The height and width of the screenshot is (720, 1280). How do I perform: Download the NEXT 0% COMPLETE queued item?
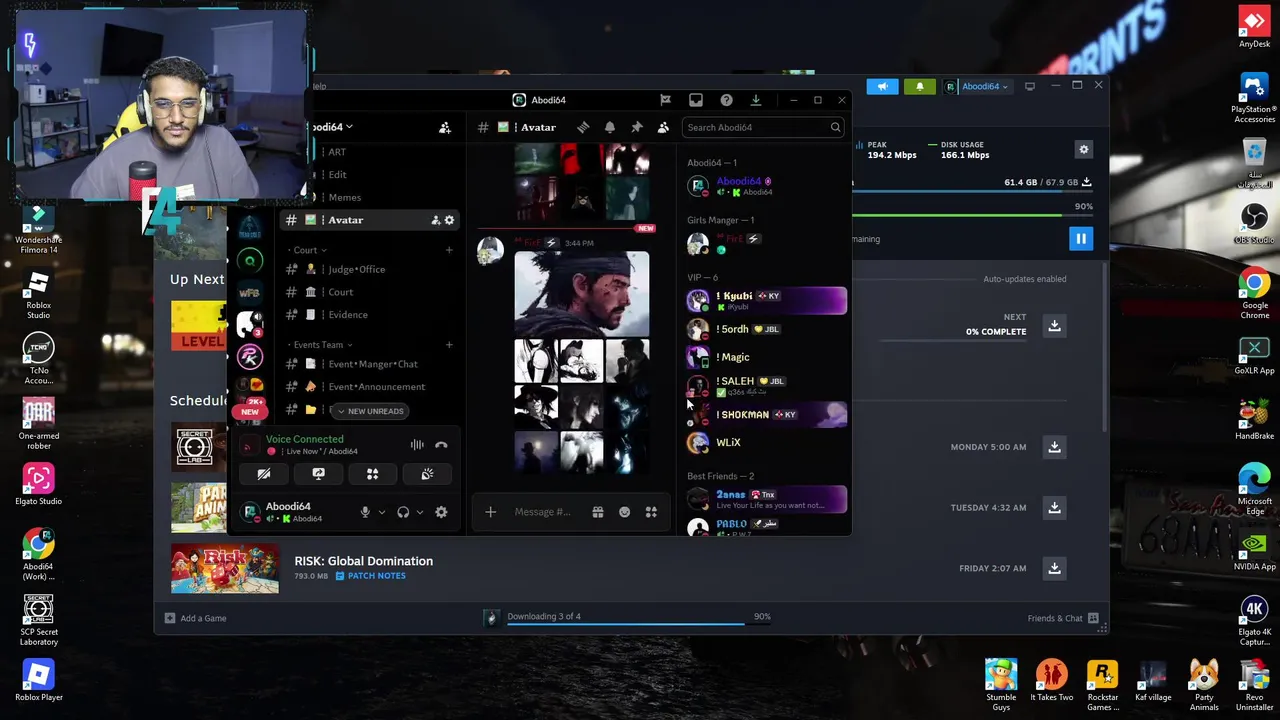1054,326
